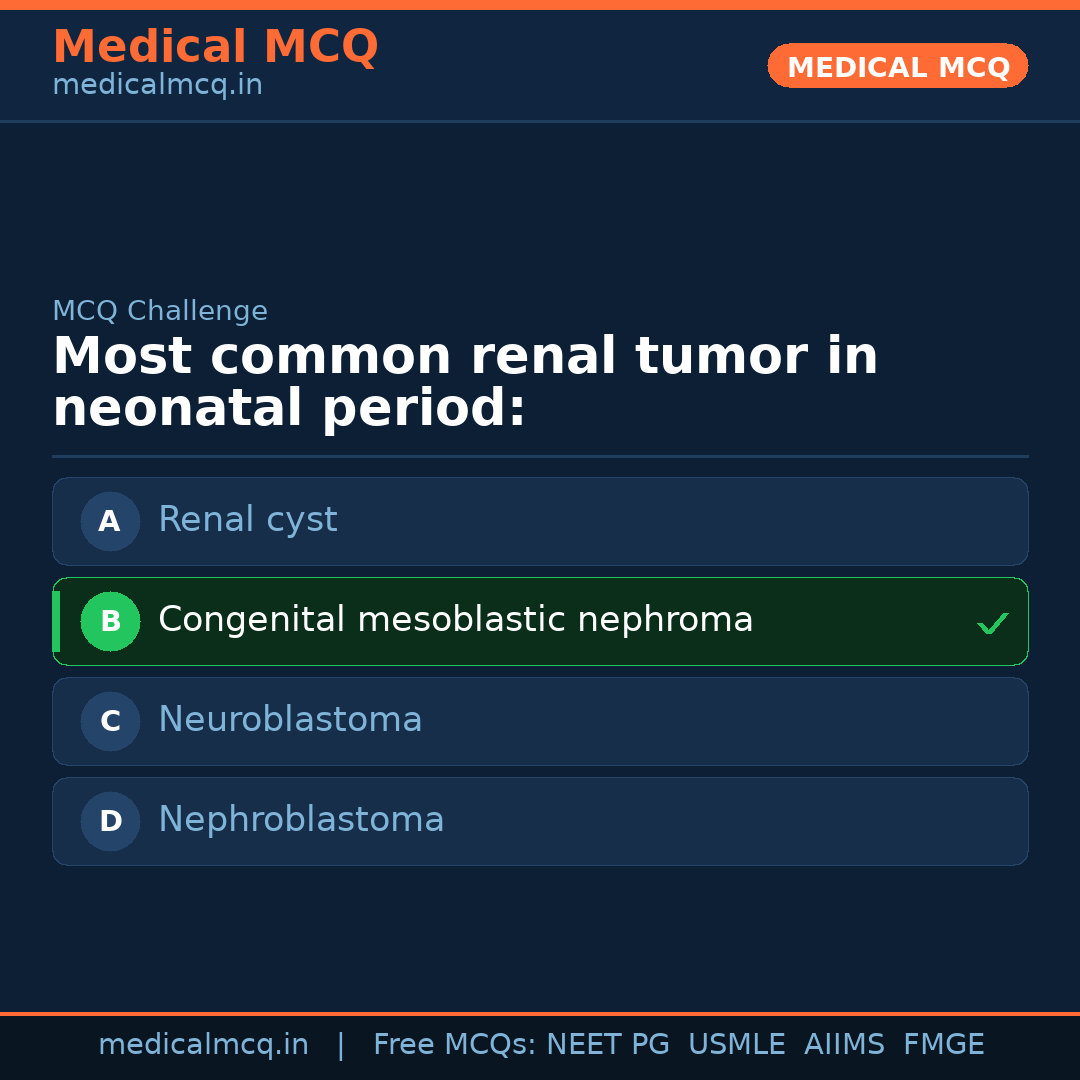This screenshot has width=1080, height=1080.
Task: Click USMLE in the footer
Action: (736, 1045)
